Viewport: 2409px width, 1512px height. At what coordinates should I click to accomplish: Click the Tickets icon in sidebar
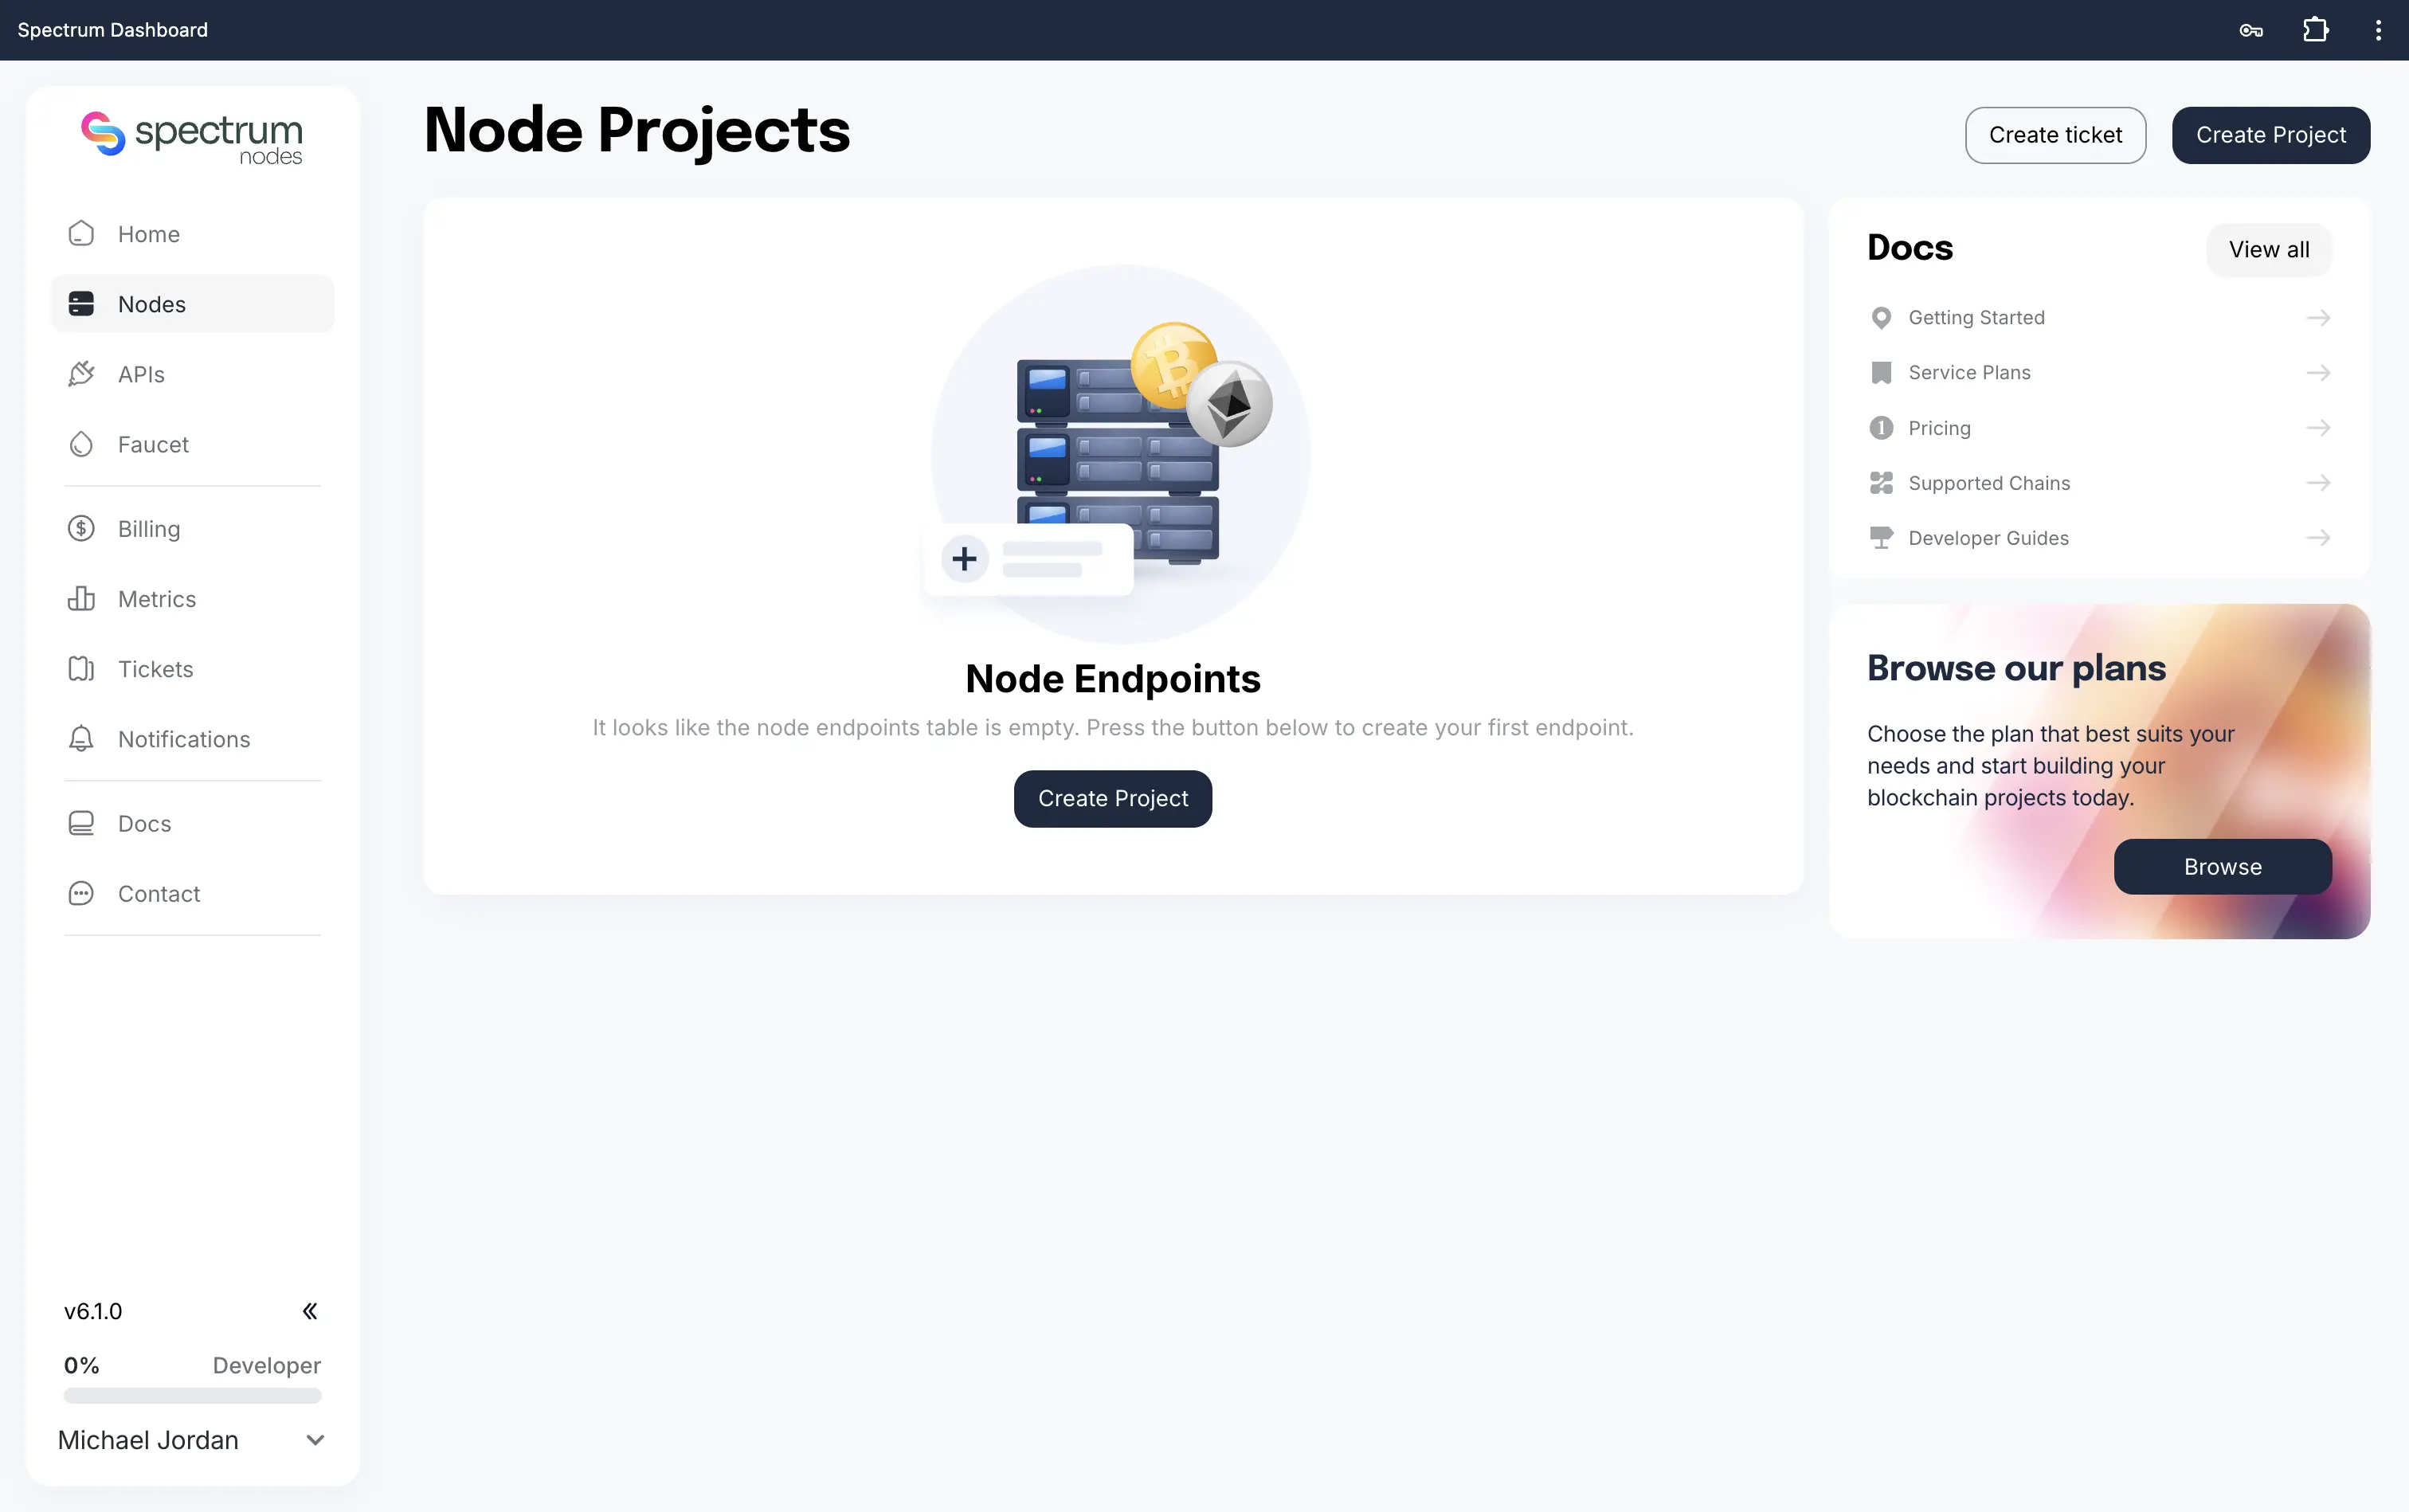(x=81, y=668)
